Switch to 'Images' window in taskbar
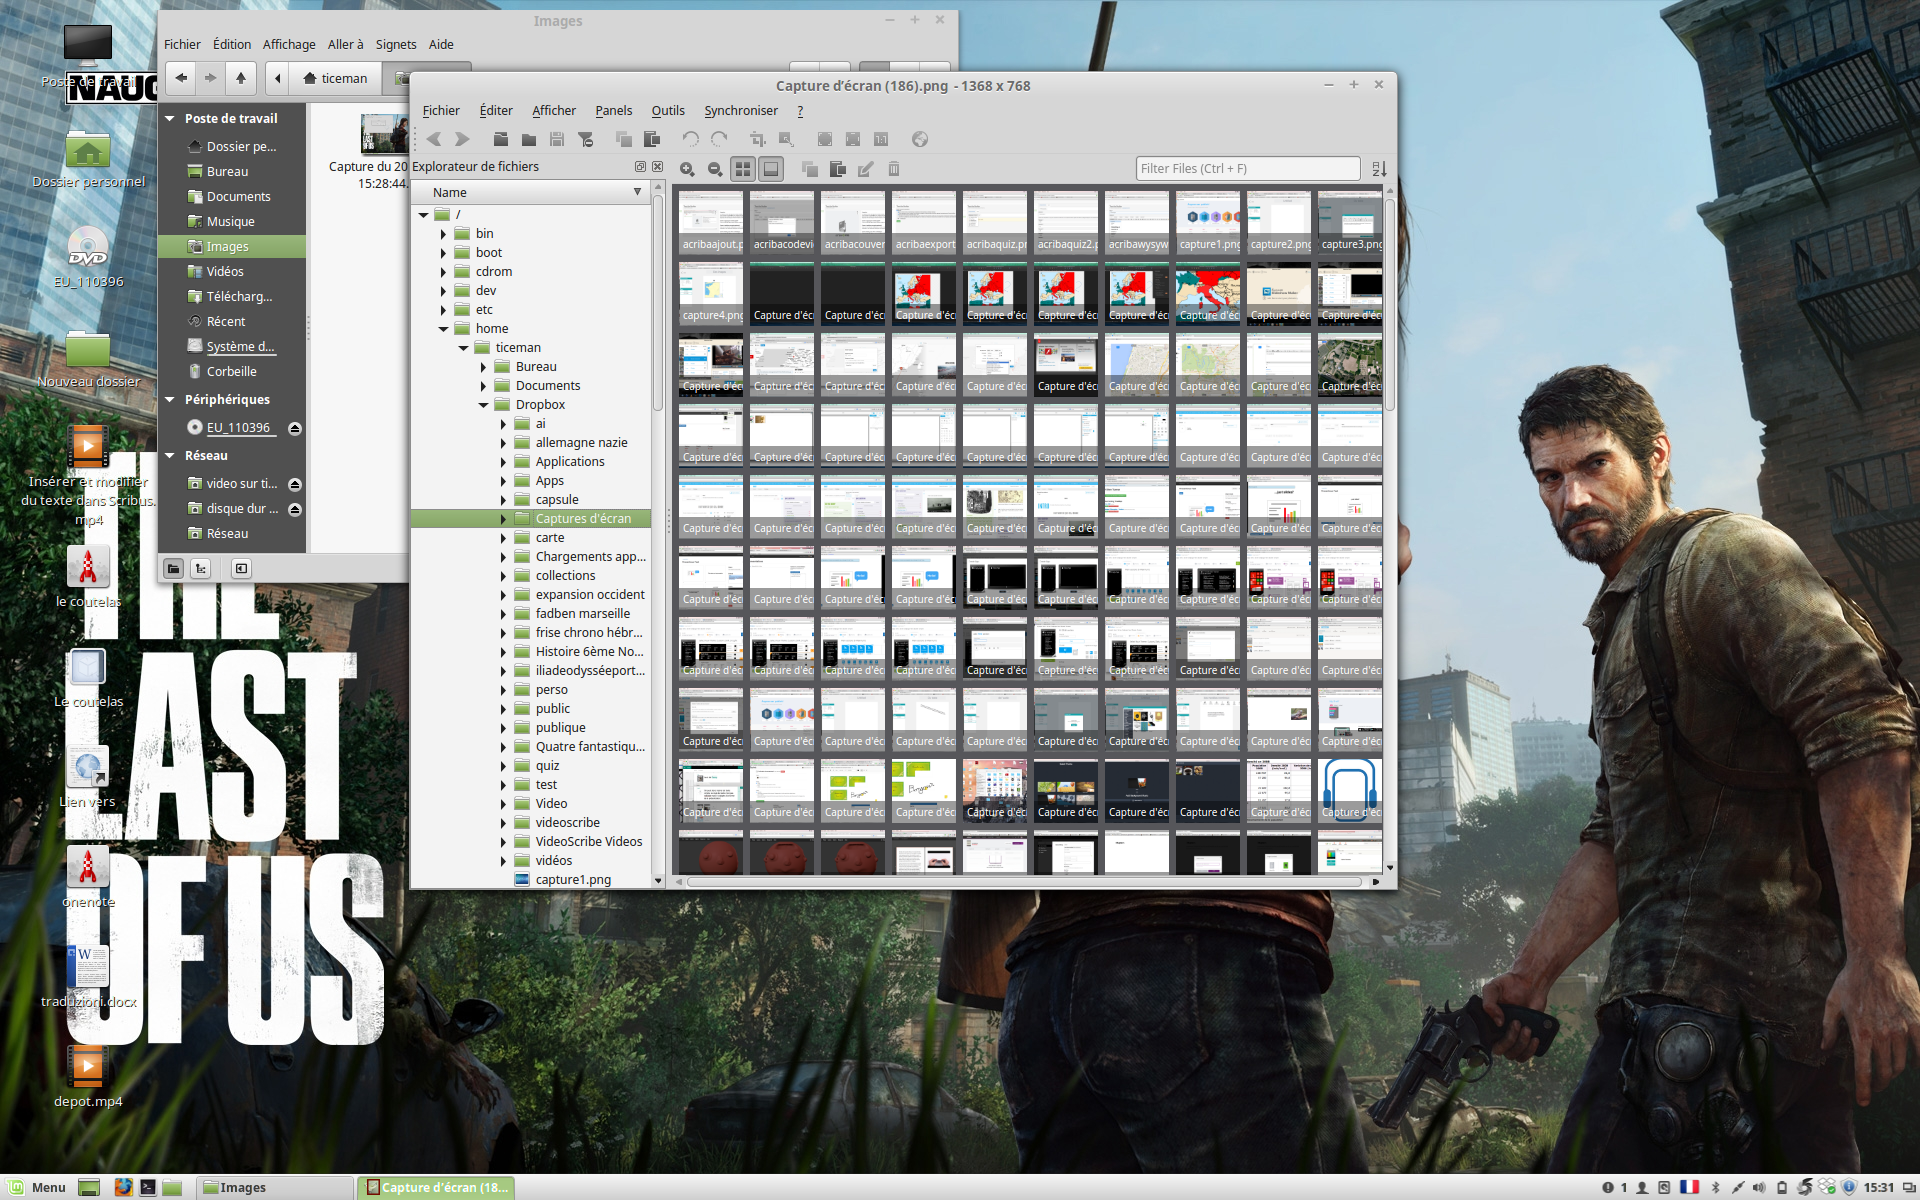 [x=274, y=1187]
